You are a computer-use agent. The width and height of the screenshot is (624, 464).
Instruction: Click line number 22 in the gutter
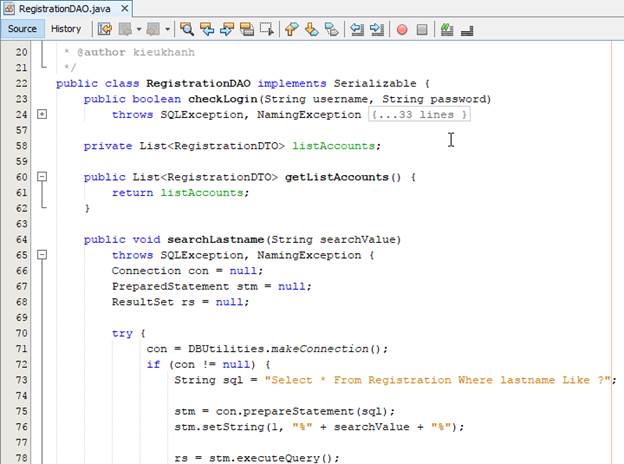21,83
